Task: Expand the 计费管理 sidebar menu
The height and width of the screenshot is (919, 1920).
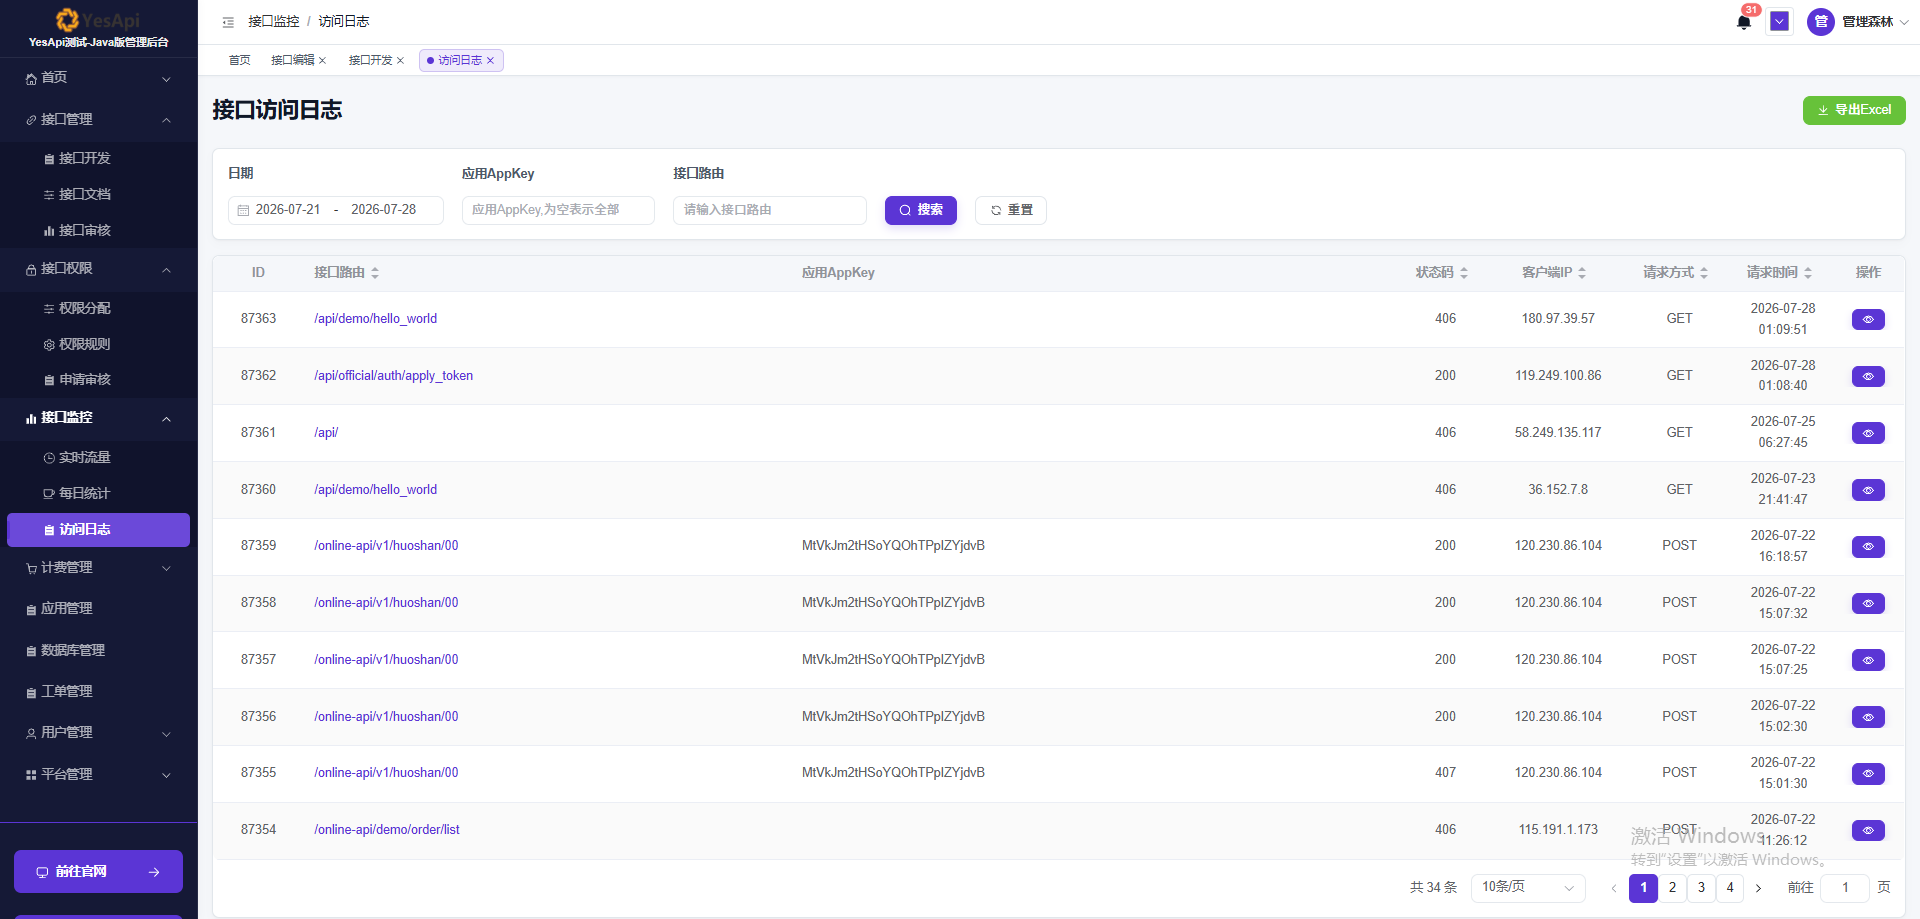Action: [98, 568]
